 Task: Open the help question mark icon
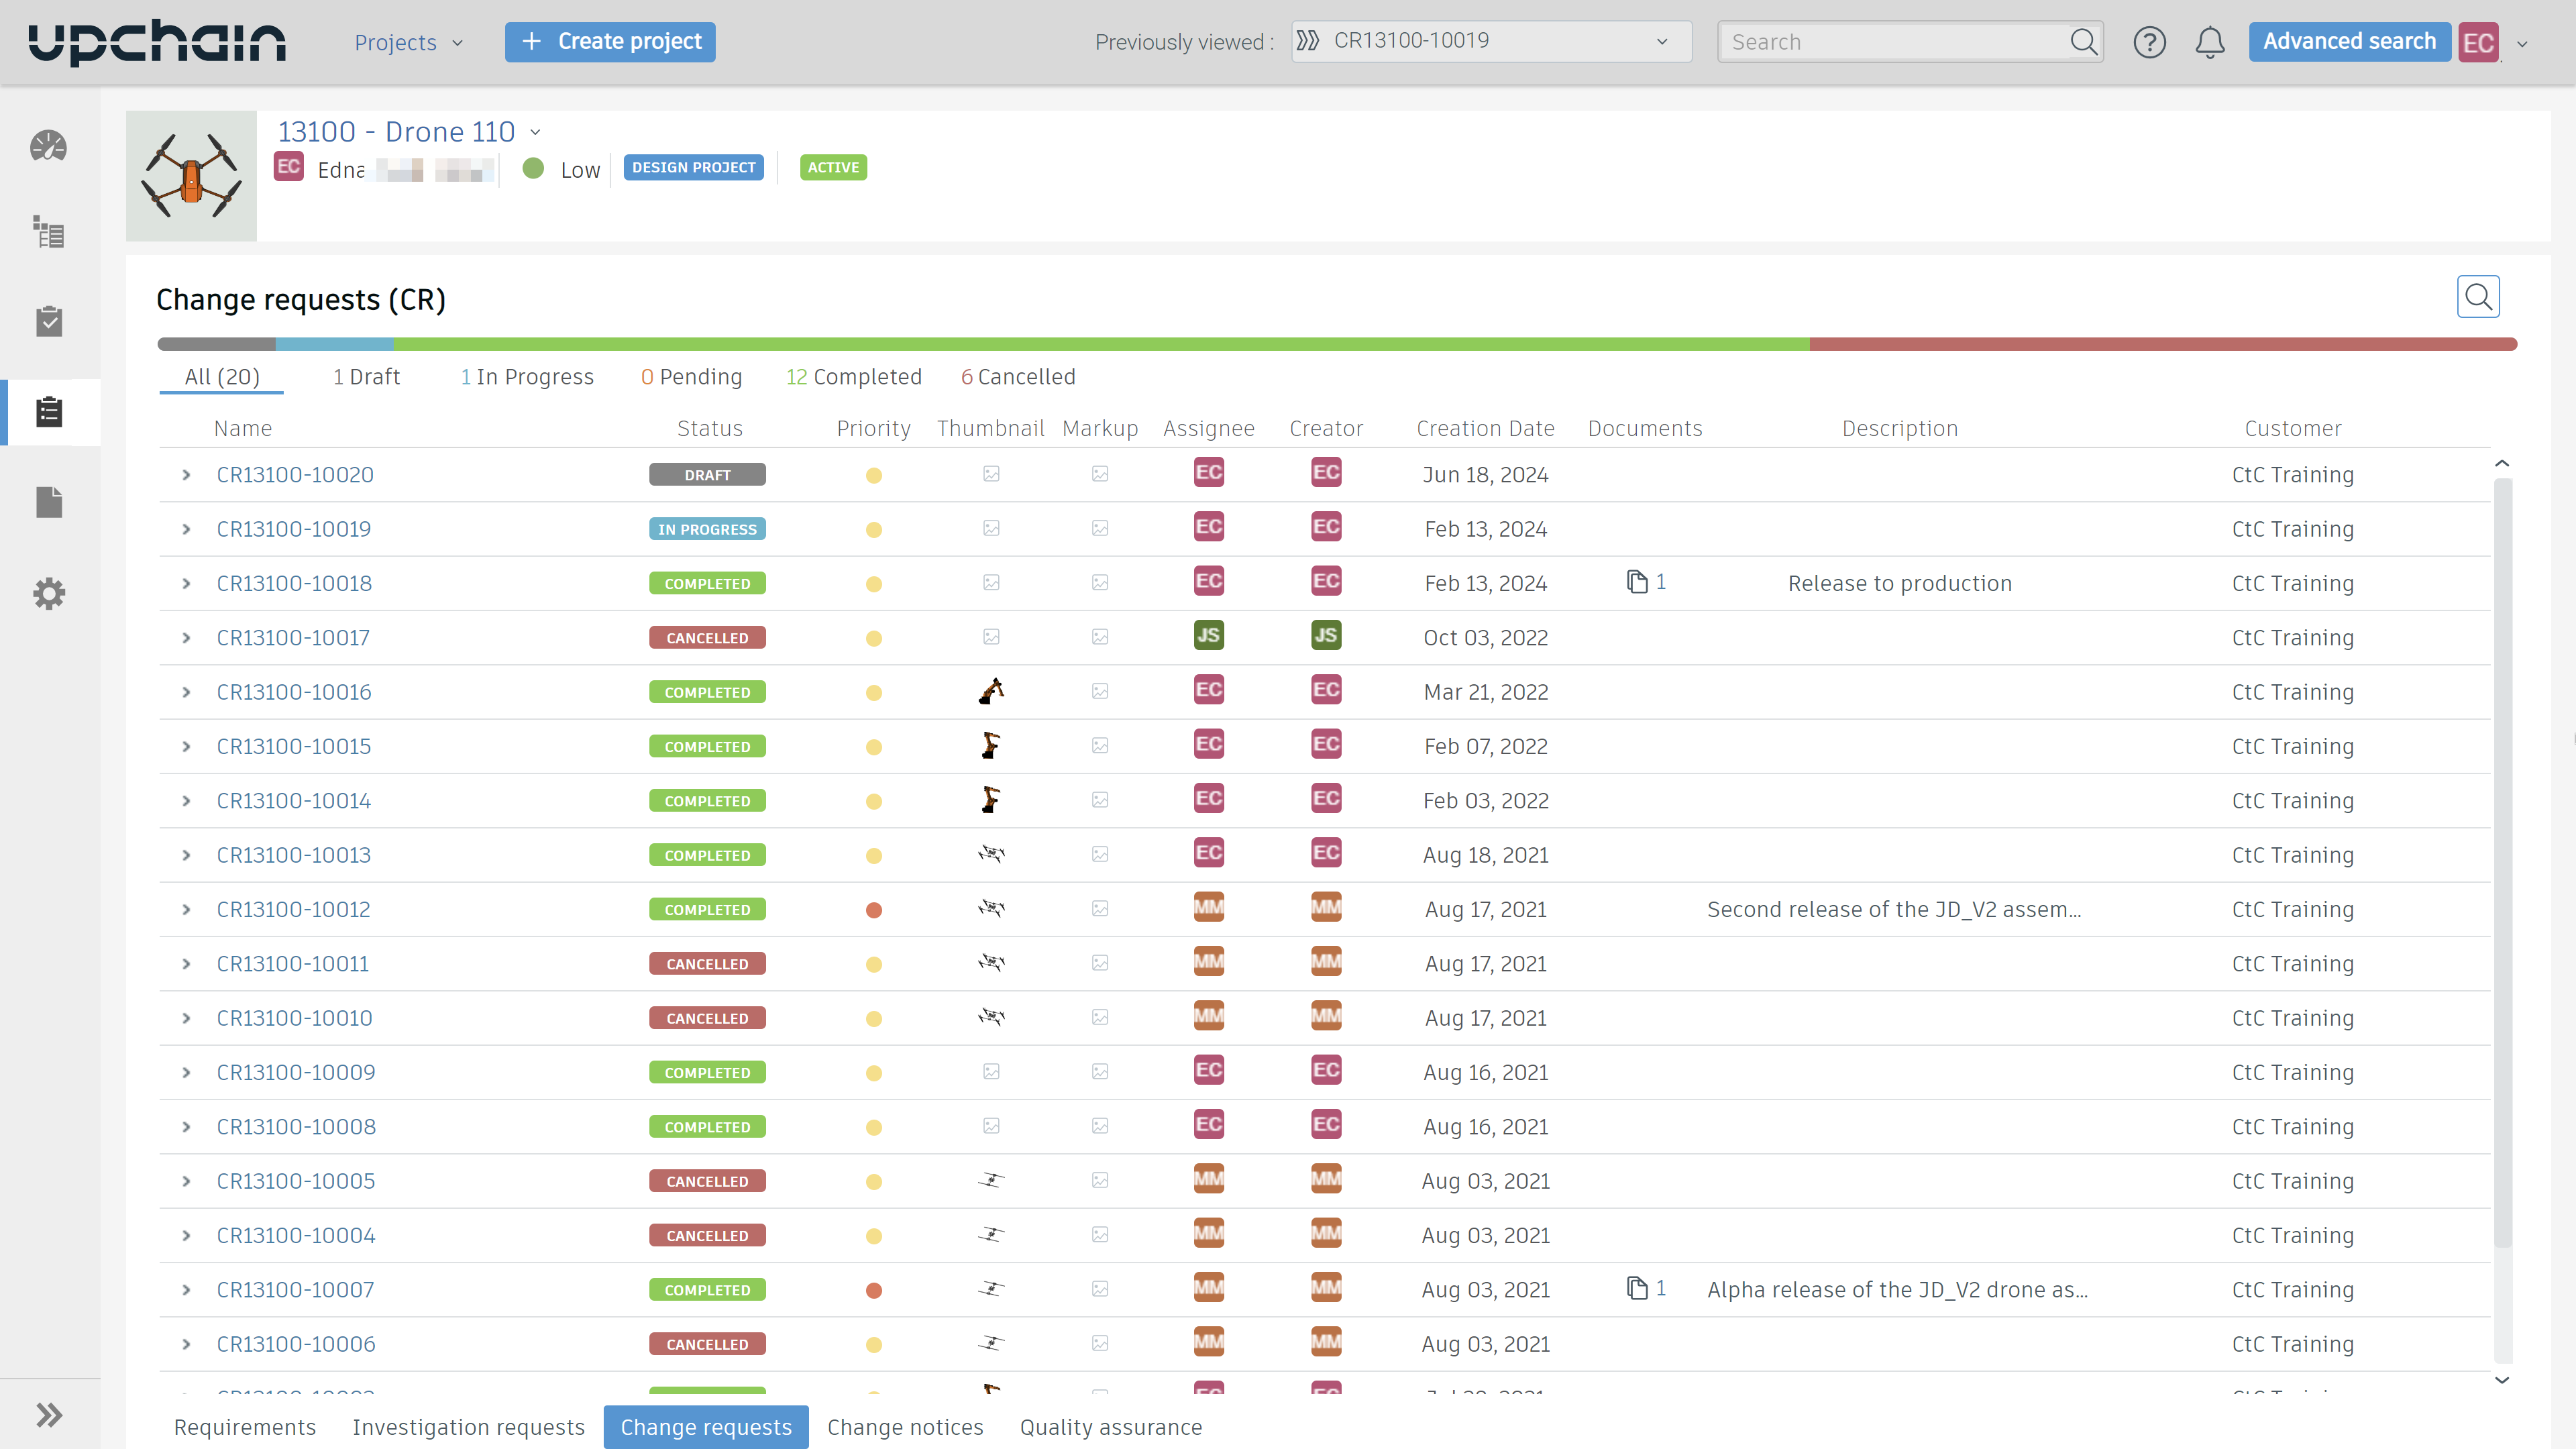tap(2149, 42)
